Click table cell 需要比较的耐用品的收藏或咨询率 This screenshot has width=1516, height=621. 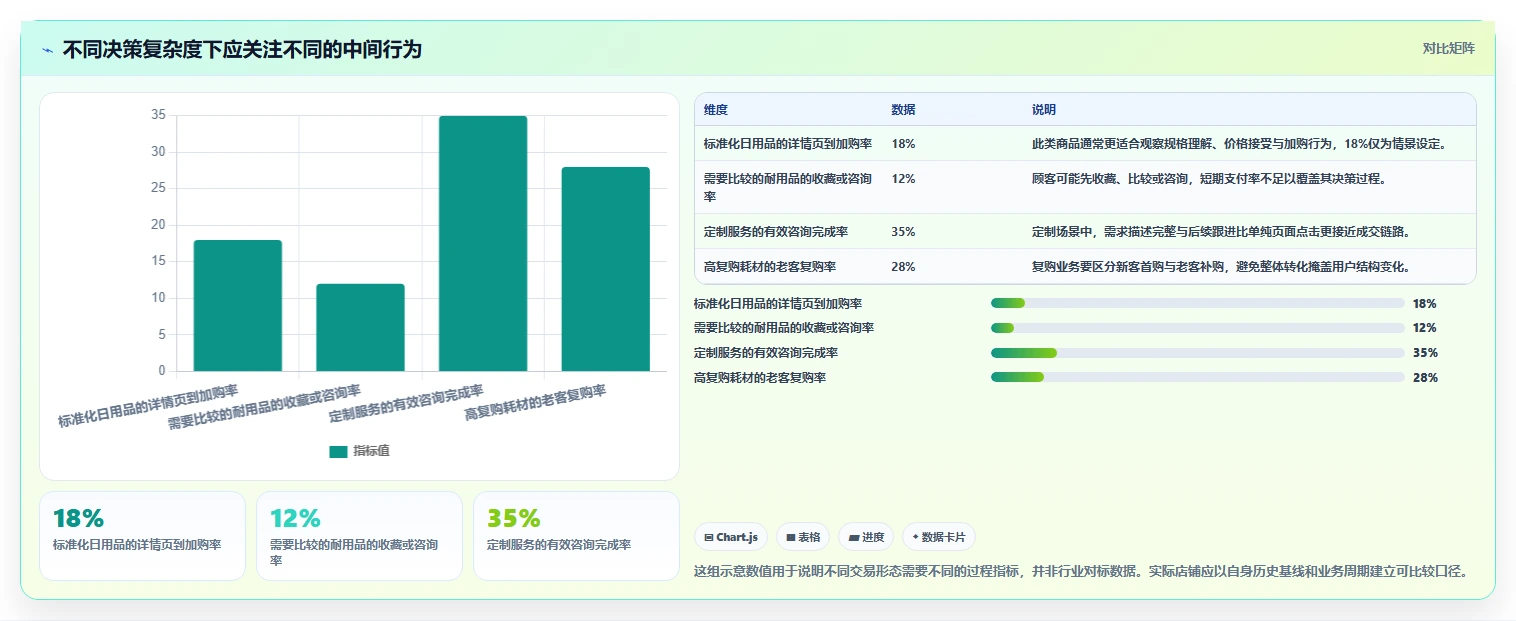tap(787, 187)
